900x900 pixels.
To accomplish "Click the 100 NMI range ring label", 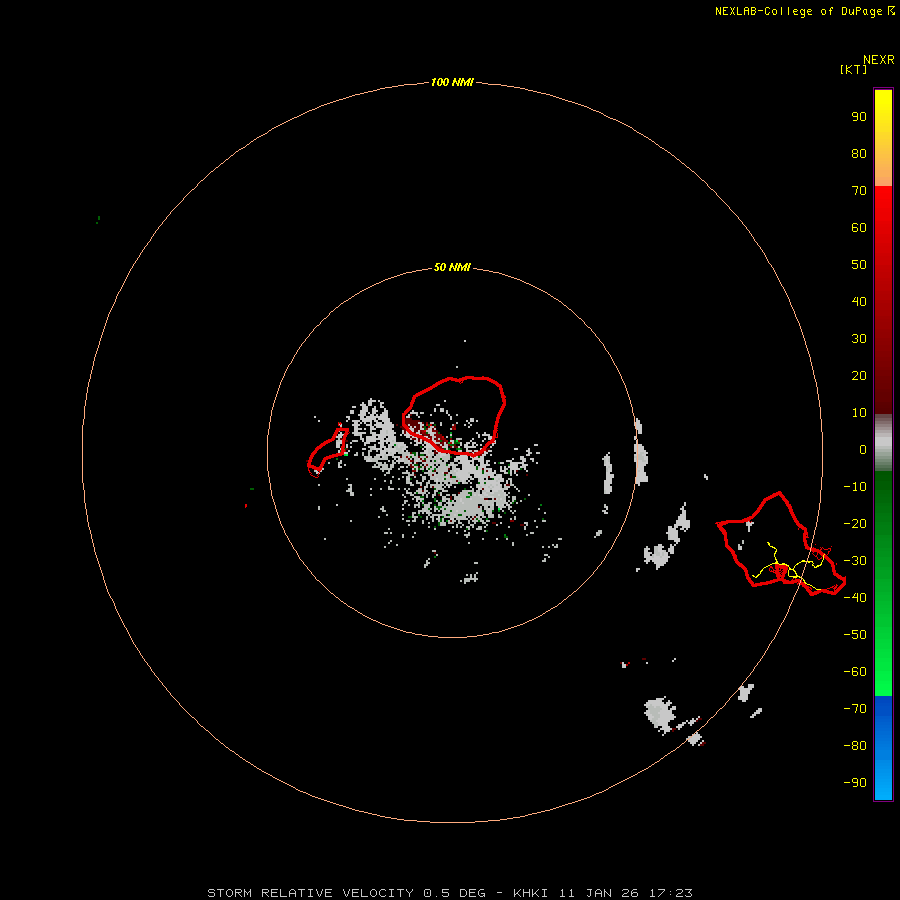I will point(452,83).
